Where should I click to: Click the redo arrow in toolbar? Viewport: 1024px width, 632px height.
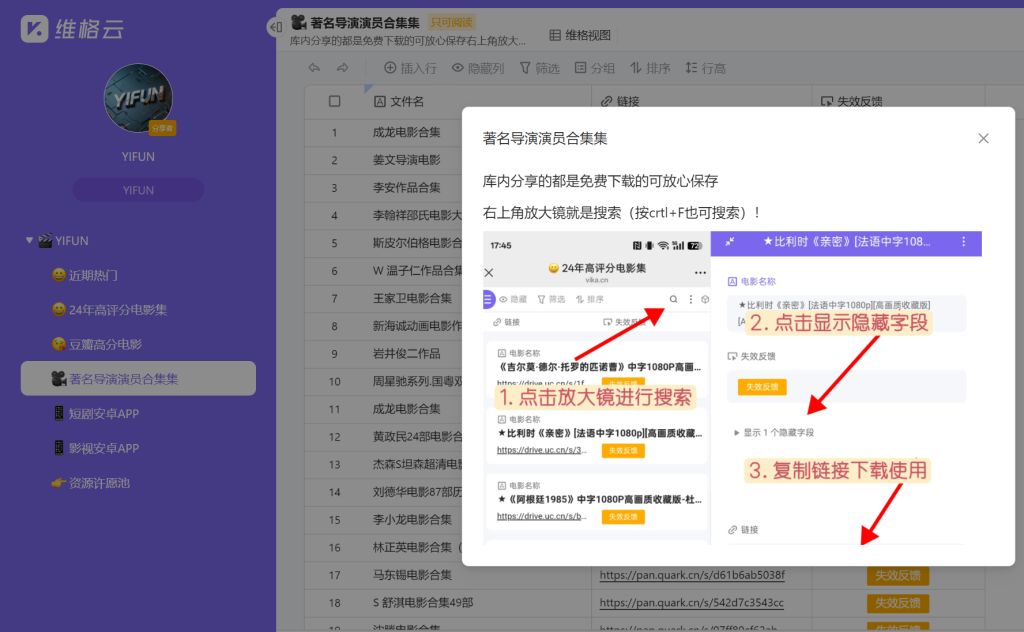[x=342, y=68]
